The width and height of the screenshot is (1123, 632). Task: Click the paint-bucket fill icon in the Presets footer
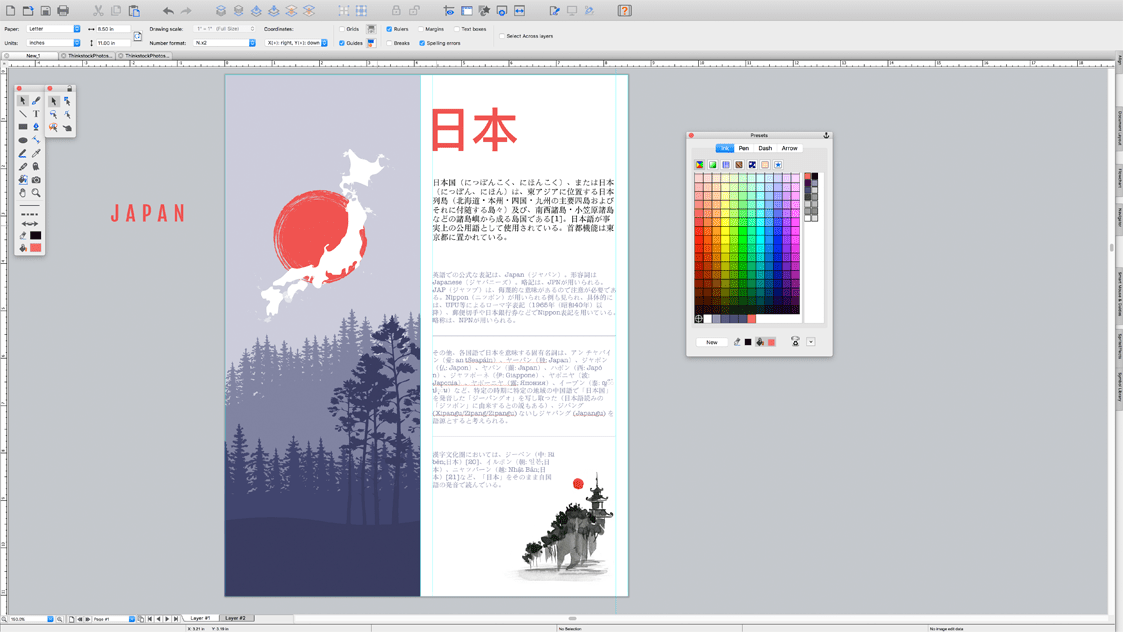760,343
